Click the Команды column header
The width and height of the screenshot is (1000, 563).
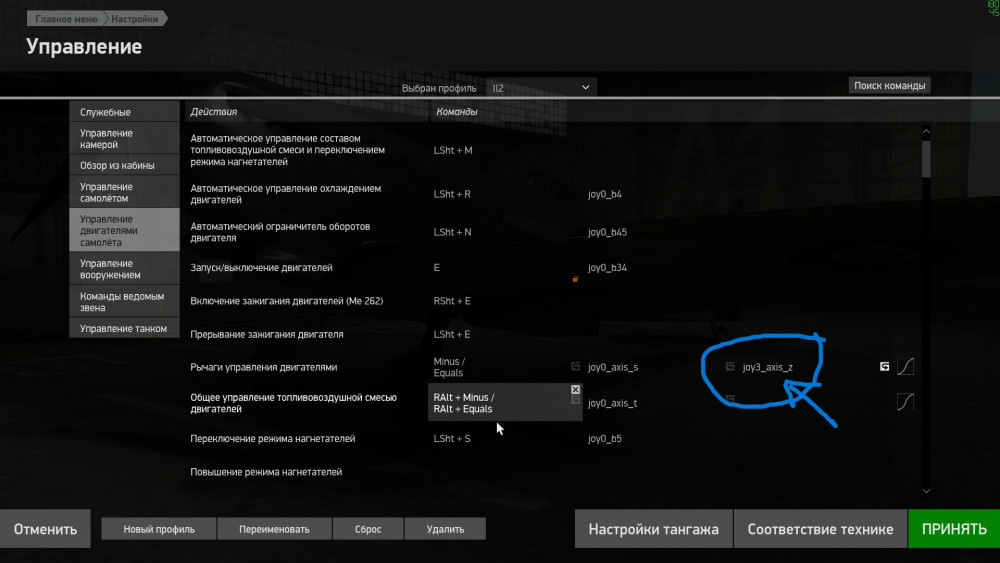coord(457,112)
